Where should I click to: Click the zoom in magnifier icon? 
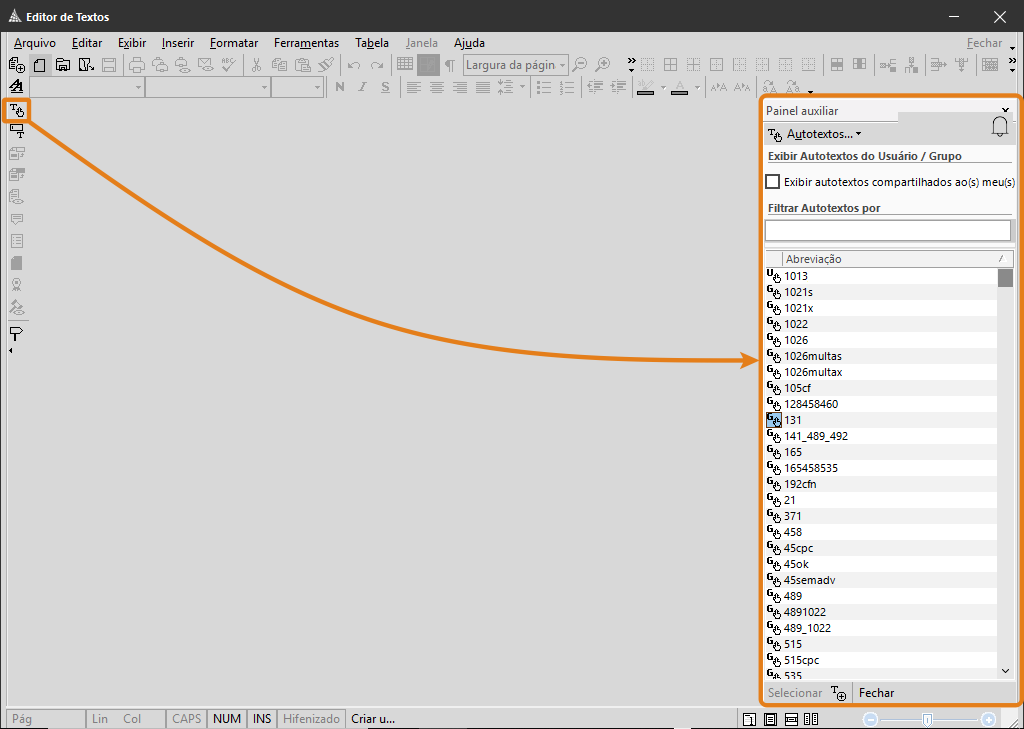(x=603, y=65)
